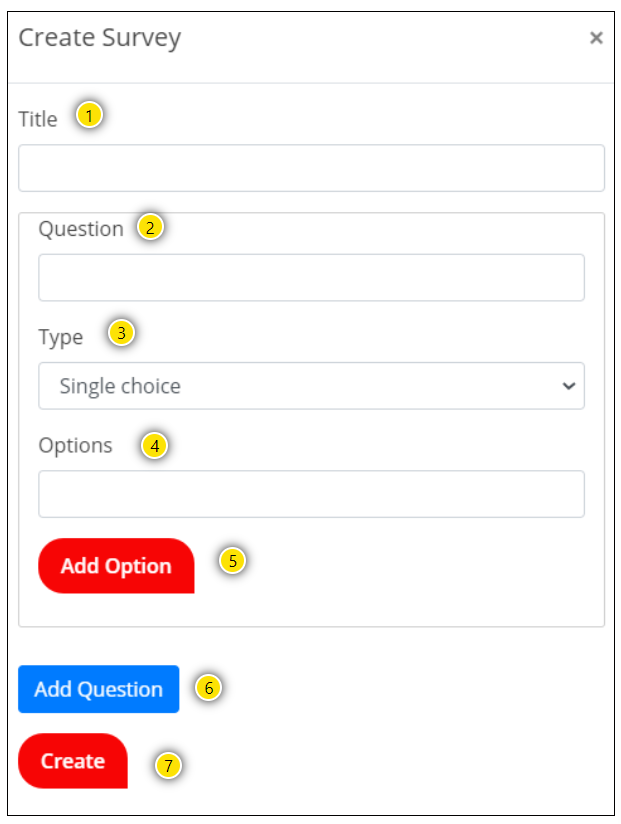Focus the Question text field
The image size is (621, 824).
311,277
